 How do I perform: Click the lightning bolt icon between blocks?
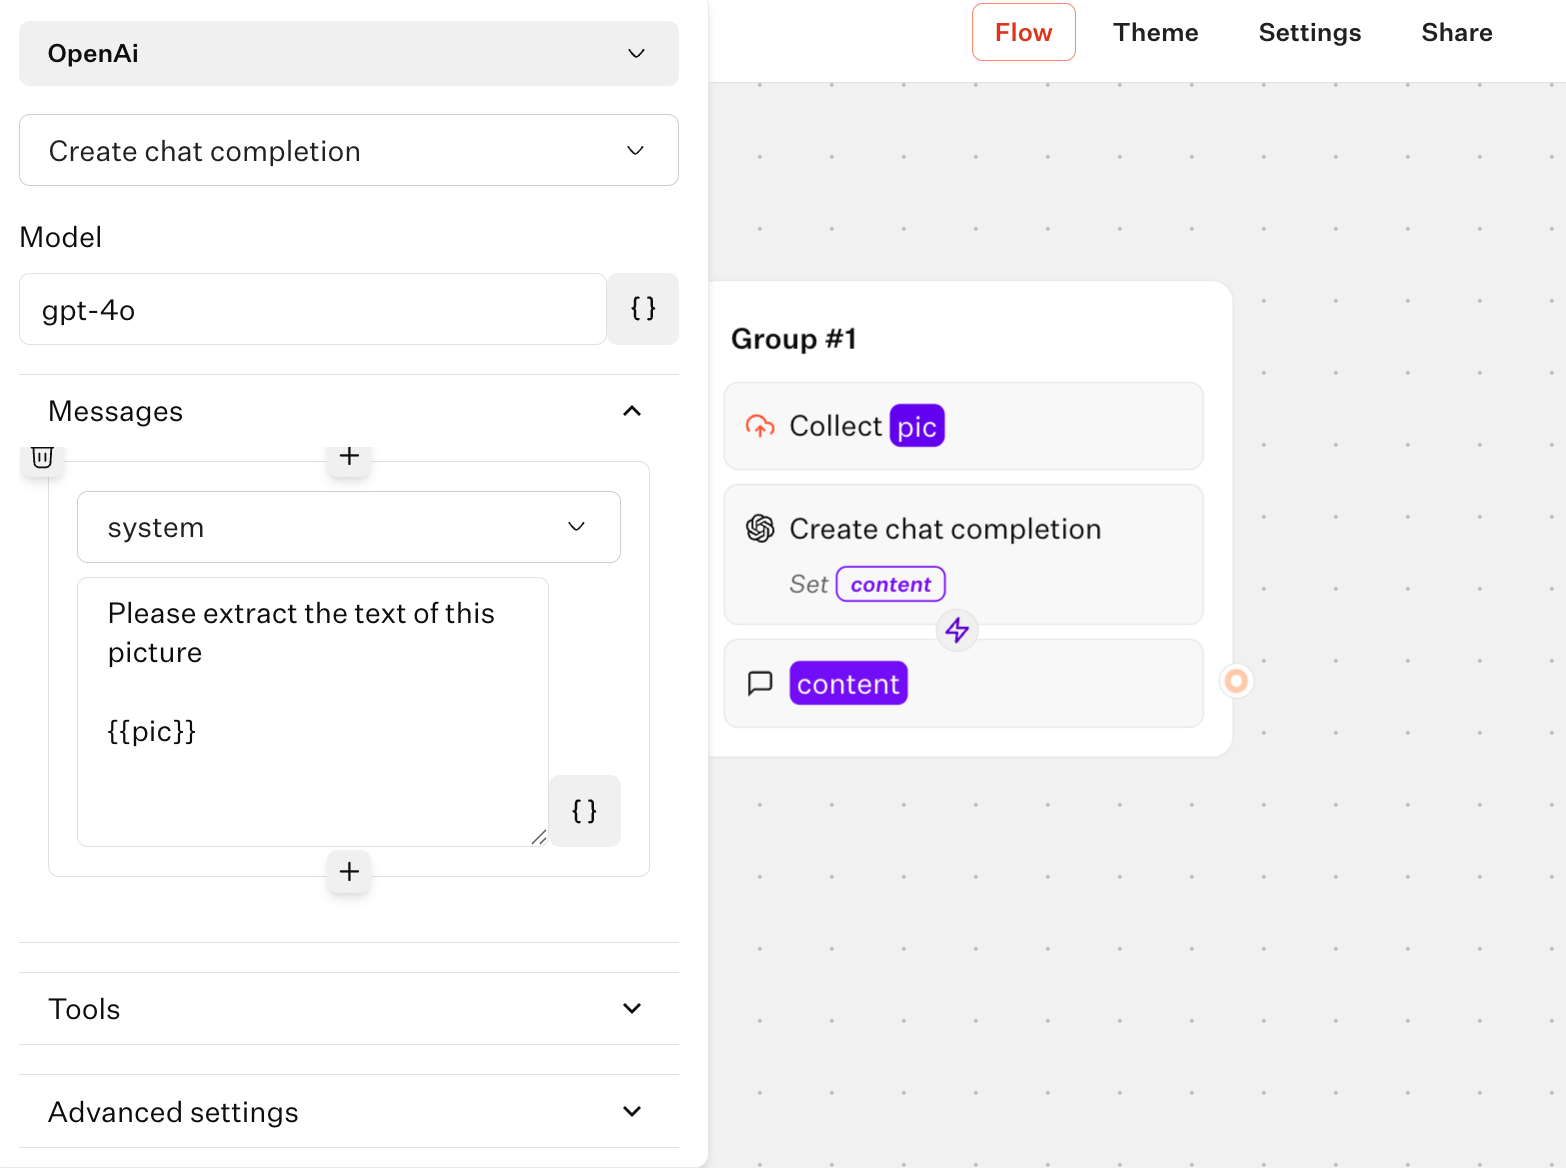pos(957,630)
